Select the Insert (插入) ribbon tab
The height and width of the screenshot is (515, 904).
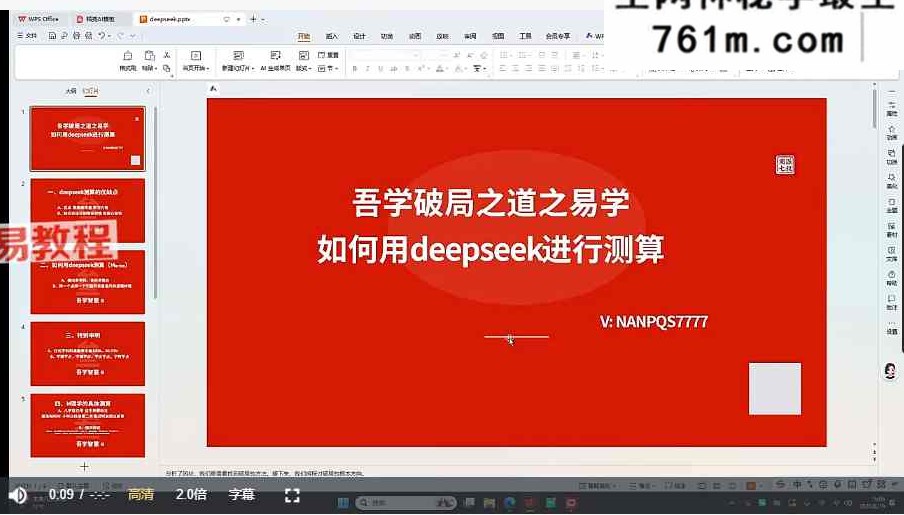[x=332, y=36]
